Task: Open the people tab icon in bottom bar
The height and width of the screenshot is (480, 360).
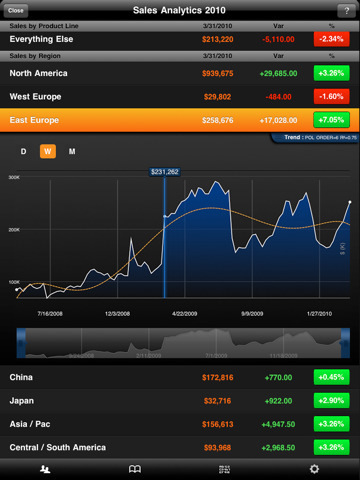Action: pos(45,469)
